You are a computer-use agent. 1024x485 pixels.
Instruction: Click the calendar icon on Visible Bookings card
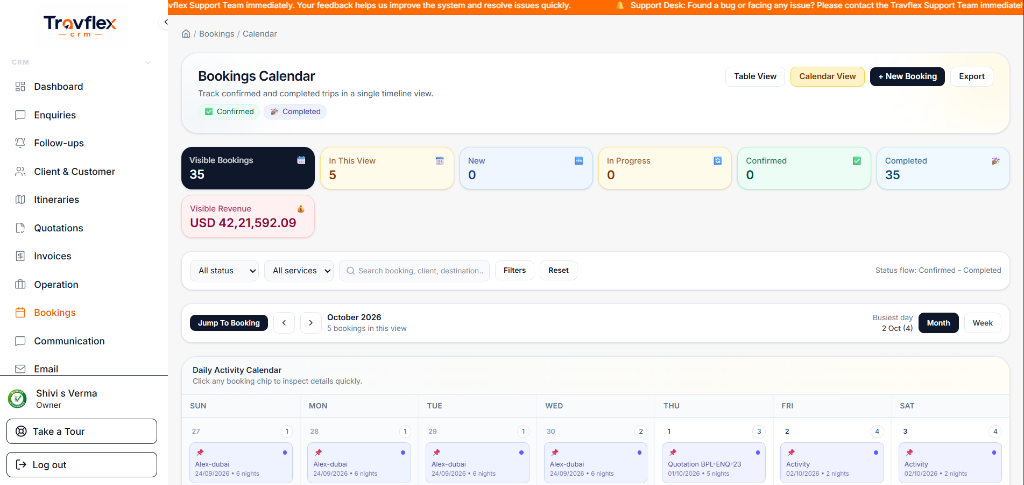tap(301, 160)
